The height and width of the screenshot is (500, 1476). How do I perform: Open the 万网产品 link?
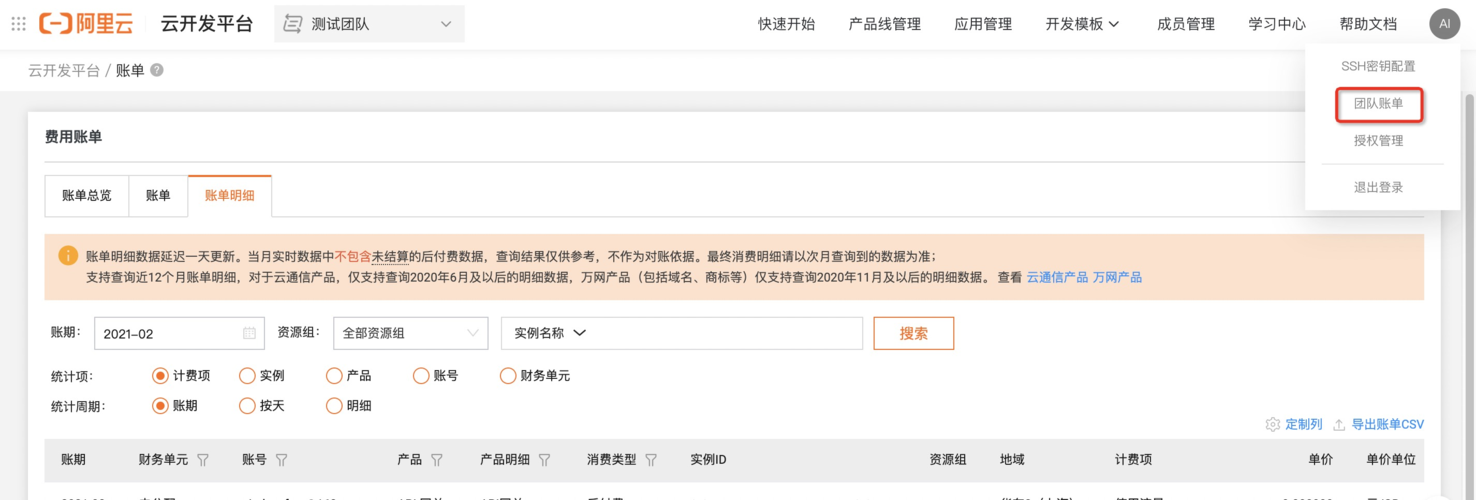pyautogui.click(x=1117, y=277)
